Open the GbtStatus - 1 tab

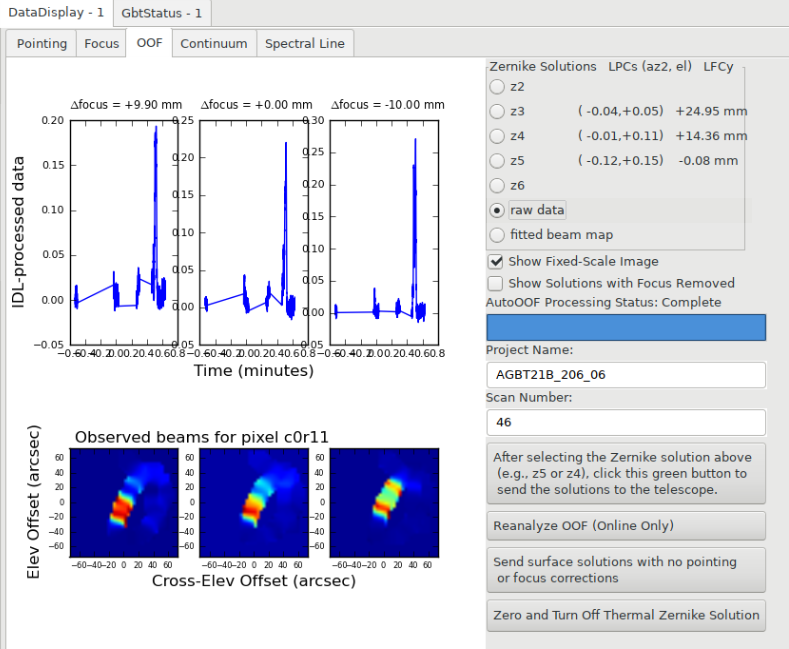pos(162,13)
